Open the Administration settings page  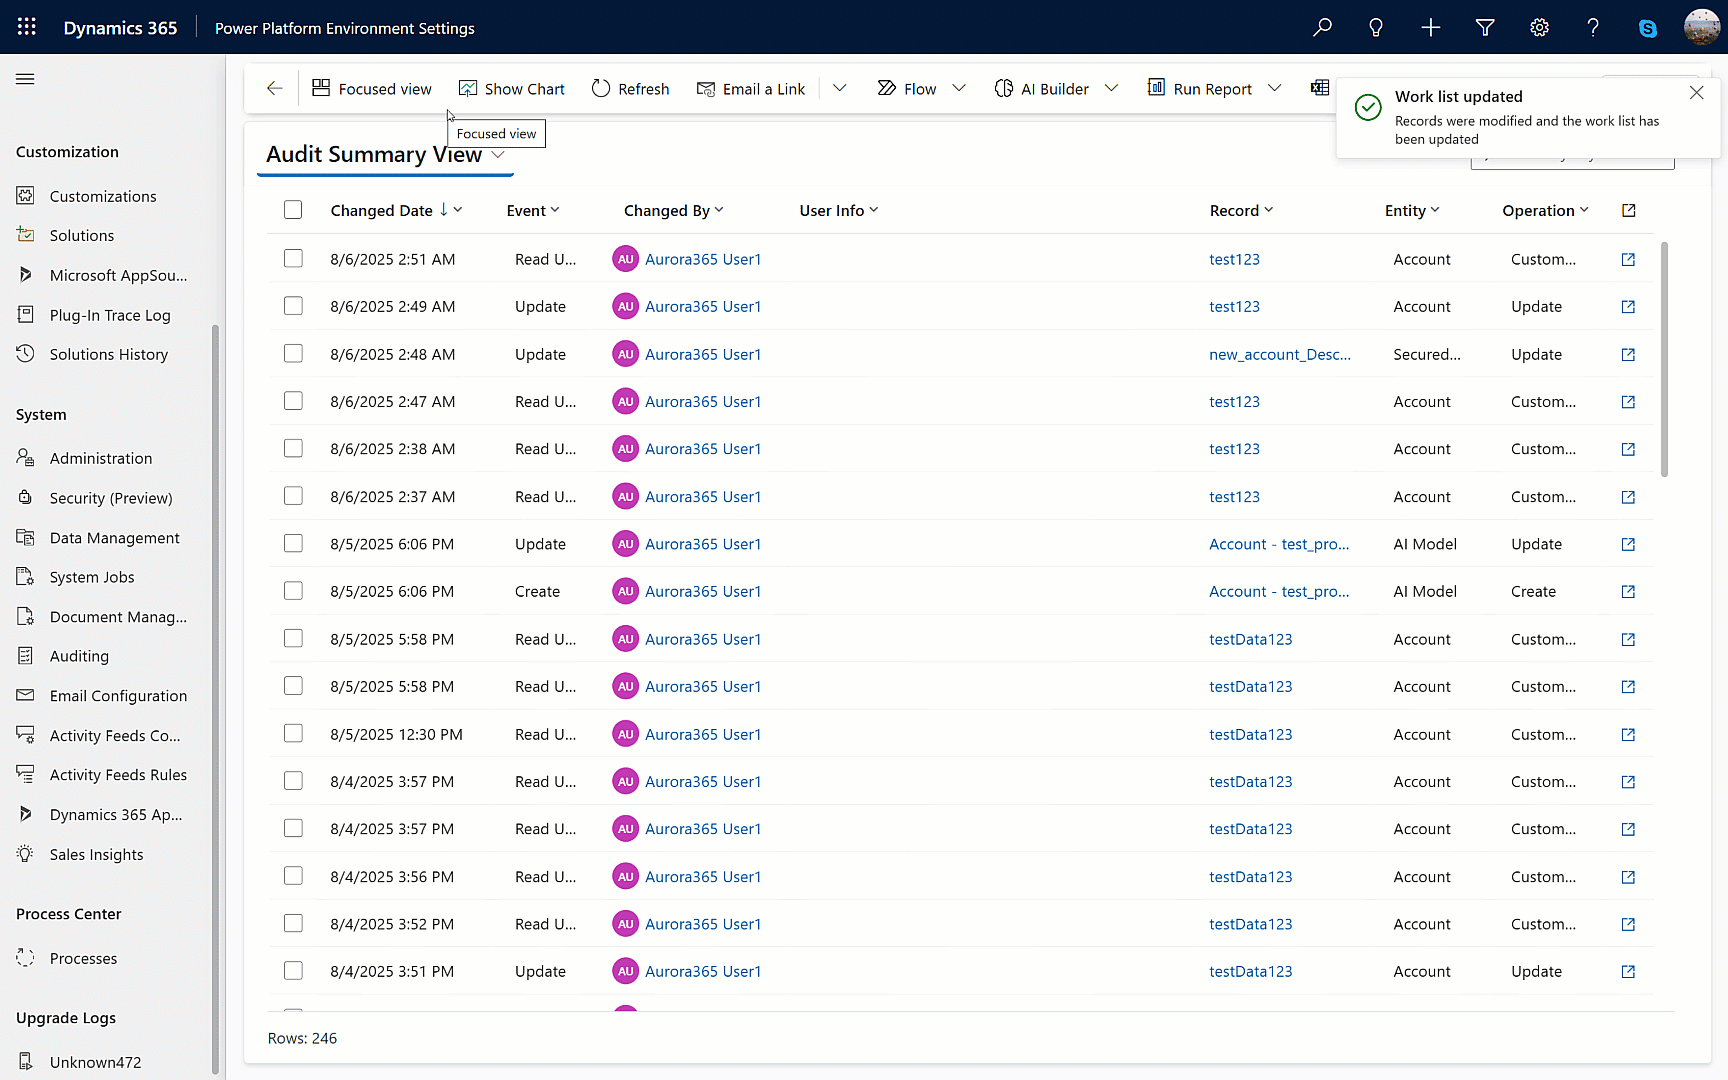(100, 457)
